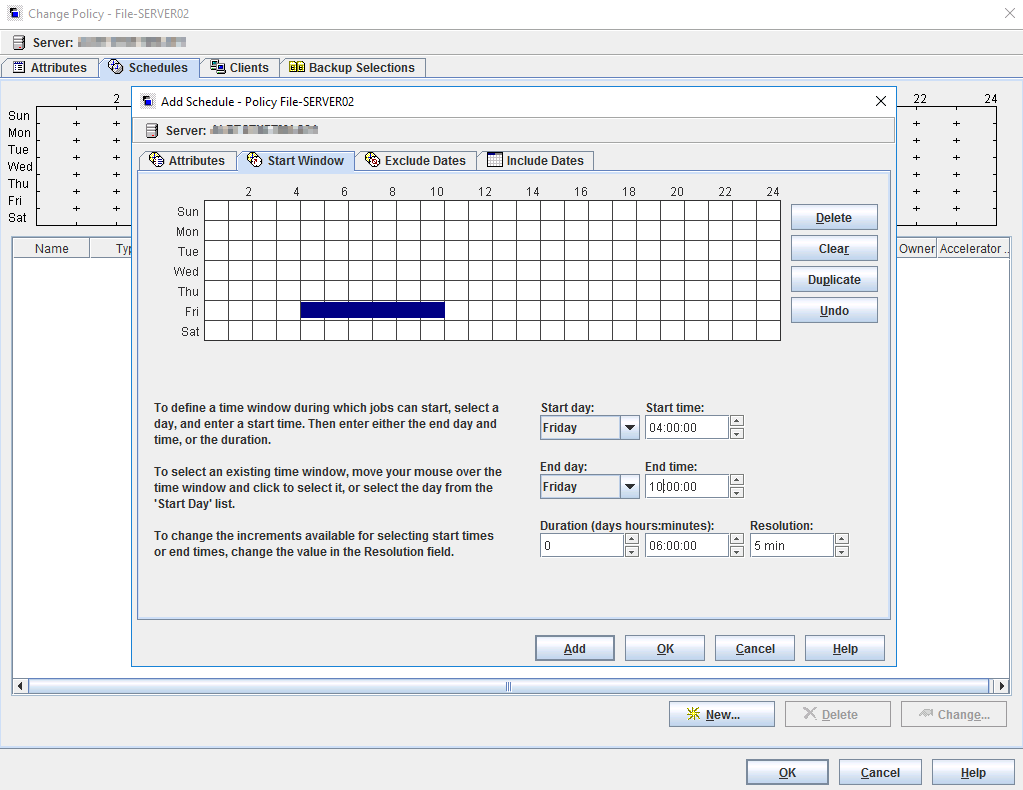Switch to the Attributes tab of Change Policy
This screenshot has height=790, width=1023.
coord(50,68)
